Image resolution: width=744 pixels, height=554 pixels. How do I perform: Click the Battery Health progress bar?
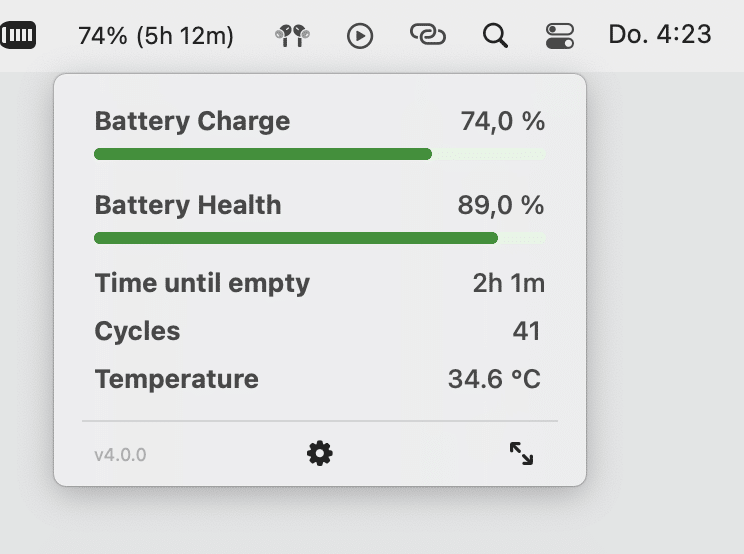coord(320,238)
